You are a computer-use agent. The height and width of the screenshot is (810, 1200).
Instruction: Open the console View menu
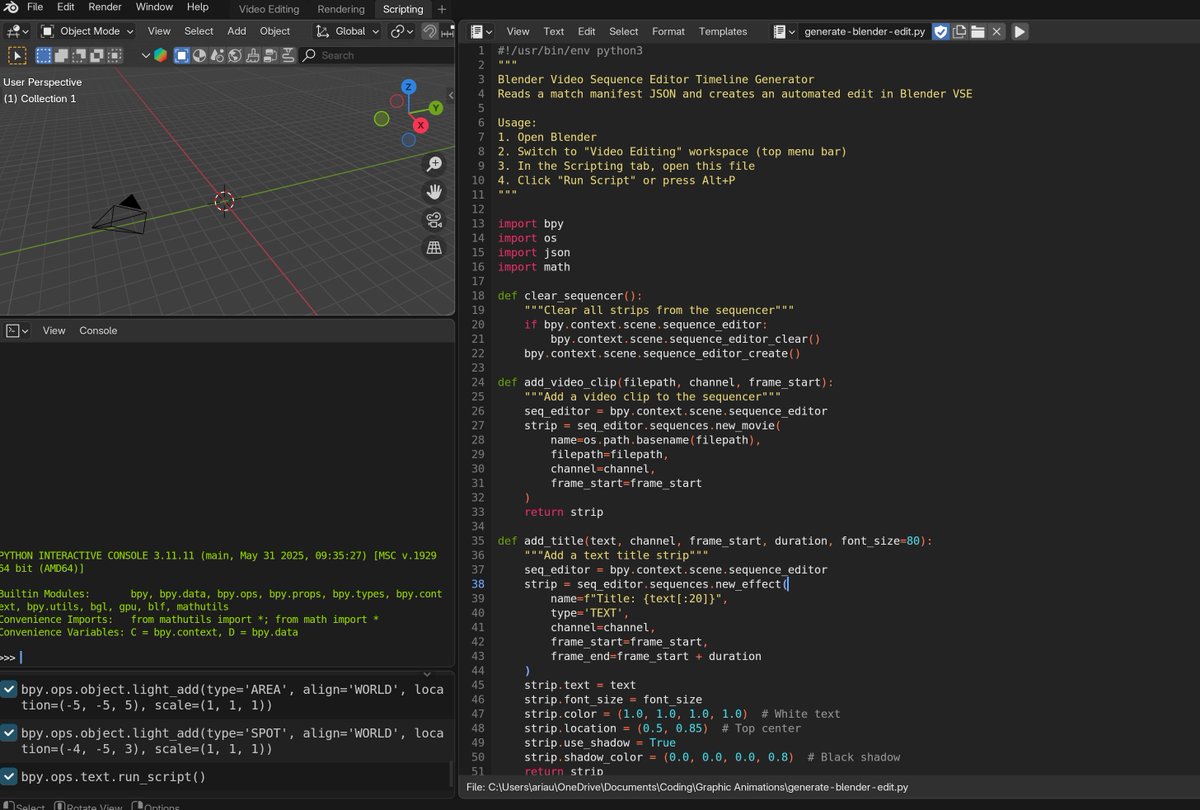(x=54, y=330)
